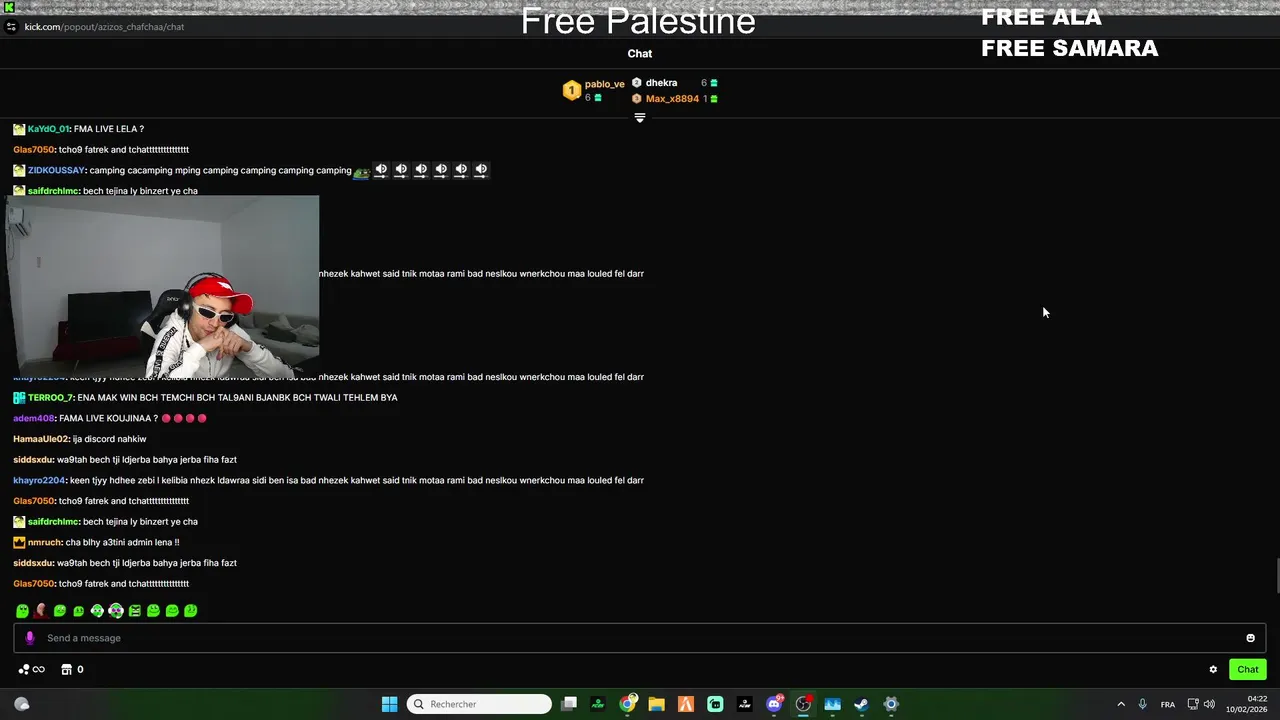Click the FRA language indicator
The width and height of the screenshot is (1280, 720).
[1168, 705]
